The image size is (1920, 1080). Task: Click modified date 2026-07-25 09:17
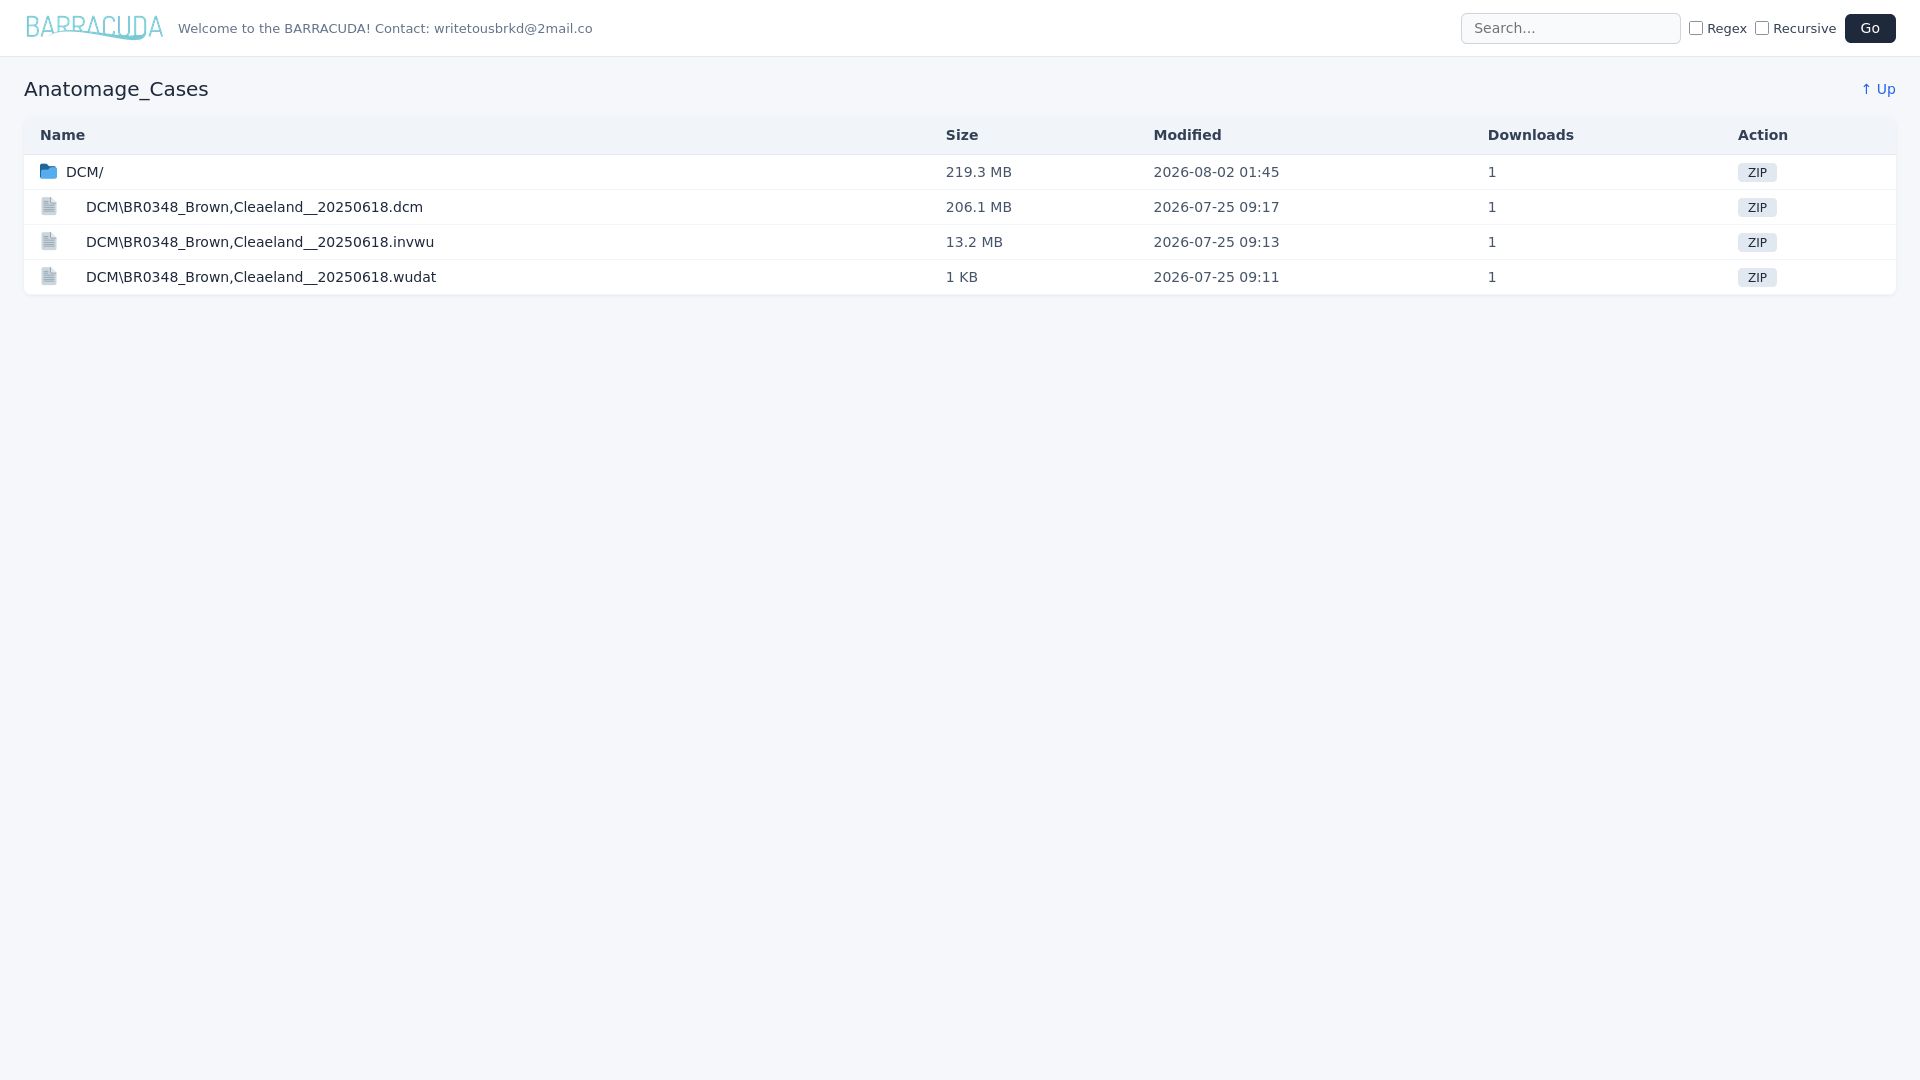tap(1216, 207)
